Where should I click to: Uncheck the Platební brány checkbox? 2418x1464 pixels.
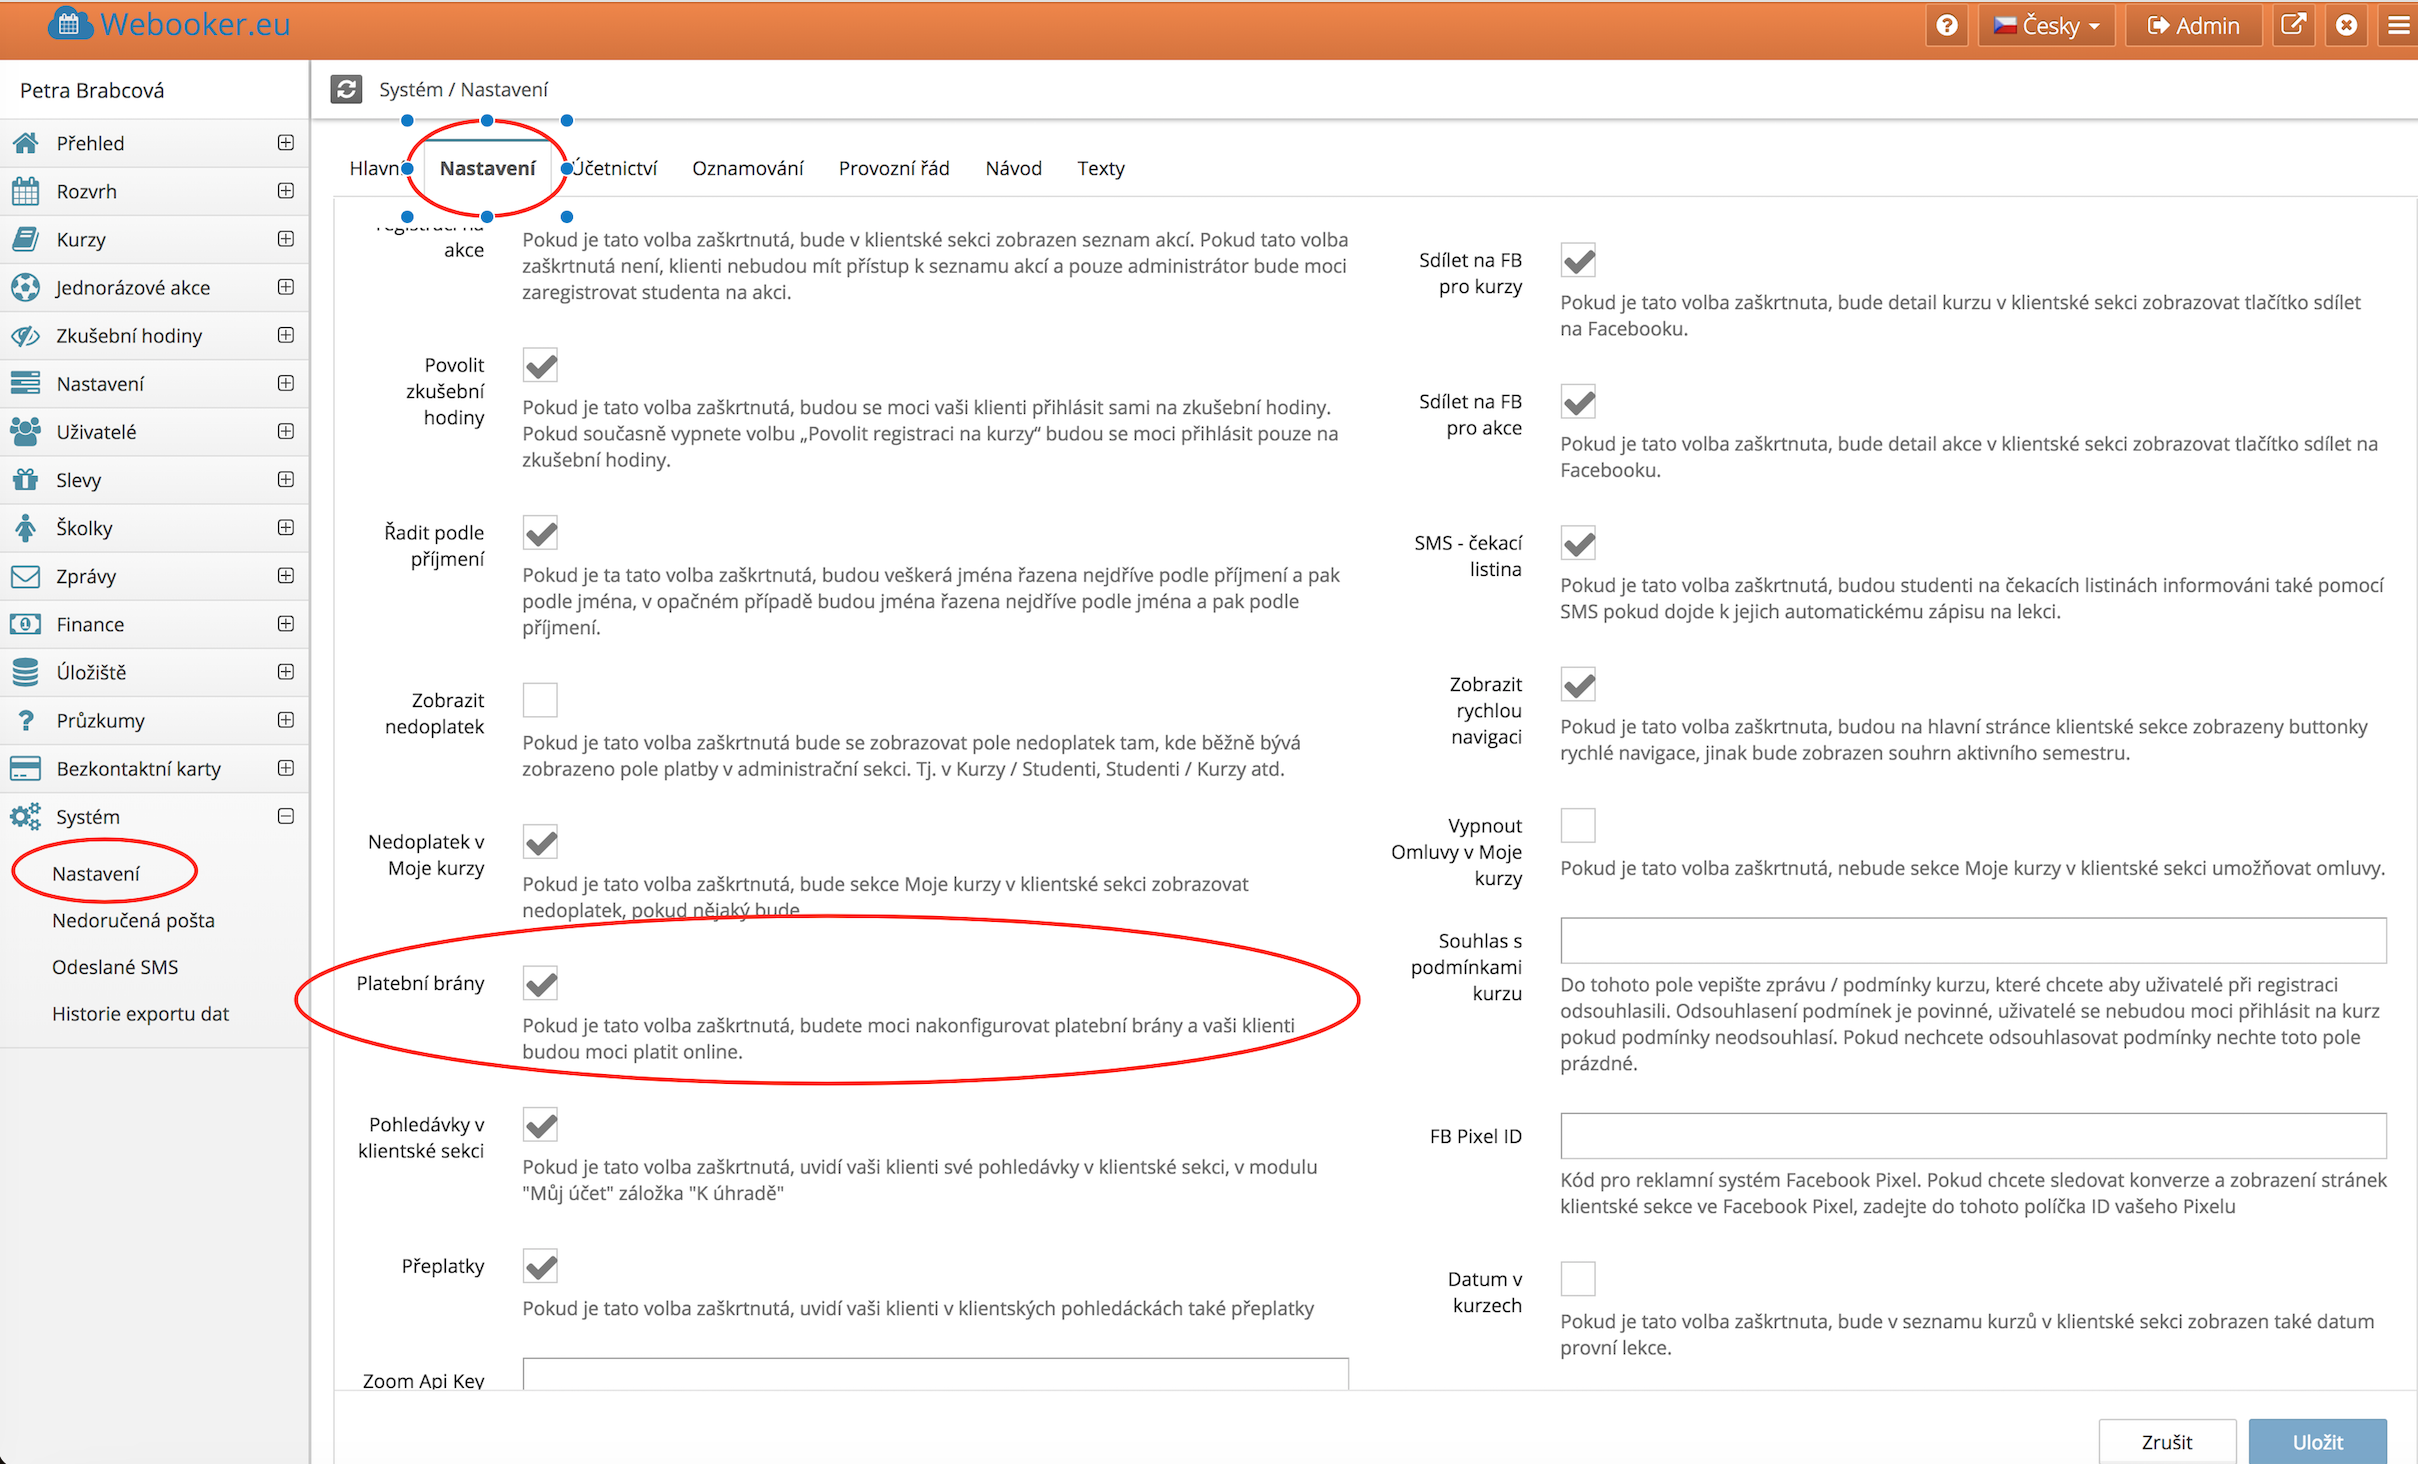540,984
